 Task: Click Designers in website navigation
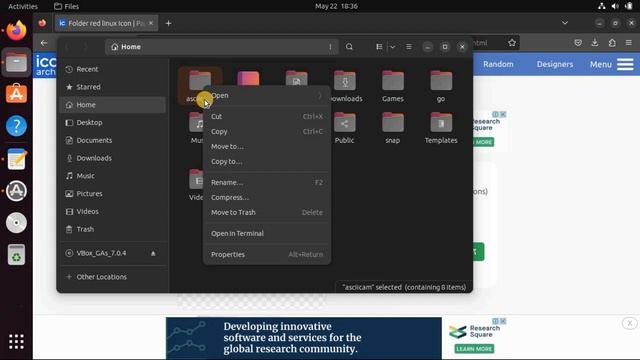pyautogui.click(x=555, y=64)
